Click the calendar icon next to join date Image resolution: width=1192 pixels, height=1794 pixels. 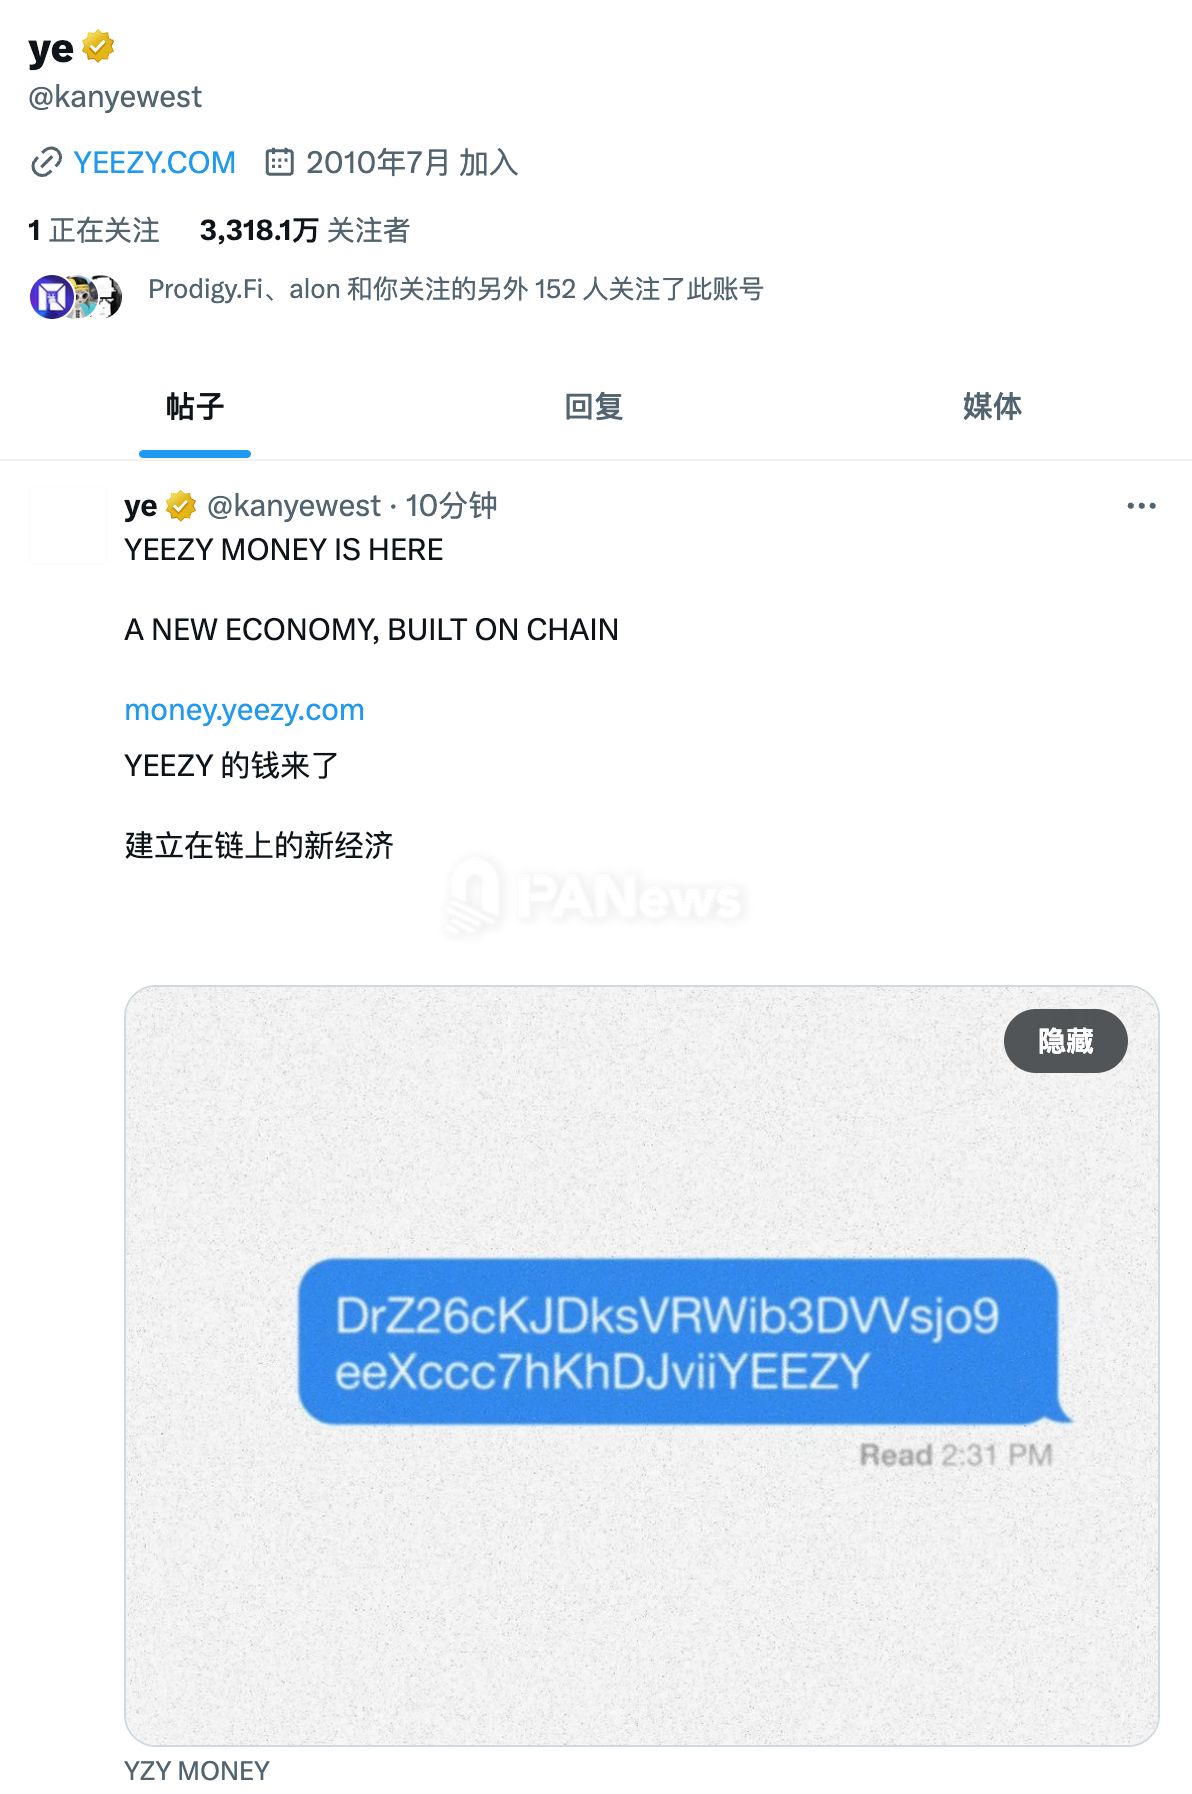tap(279, 162)
